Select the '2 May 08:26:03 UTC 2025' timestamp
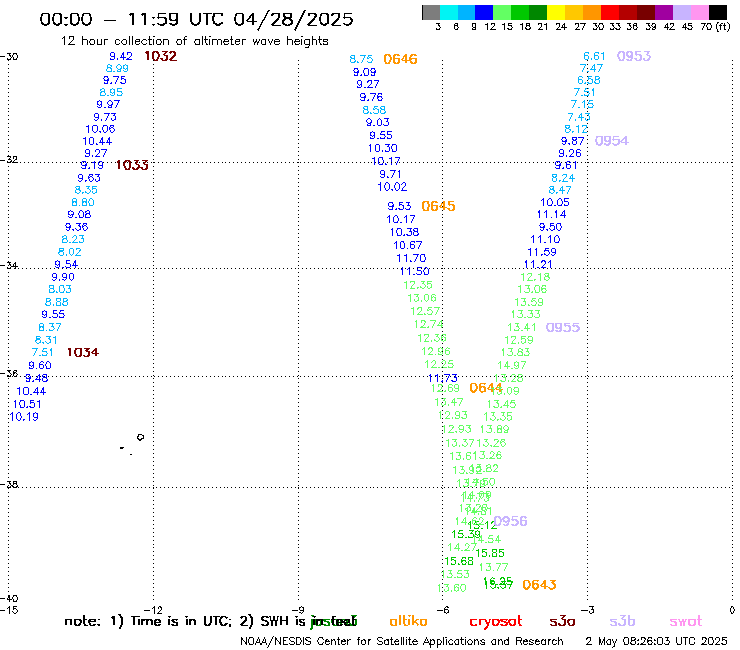740x650 pixels. click(x=656, y=642)
